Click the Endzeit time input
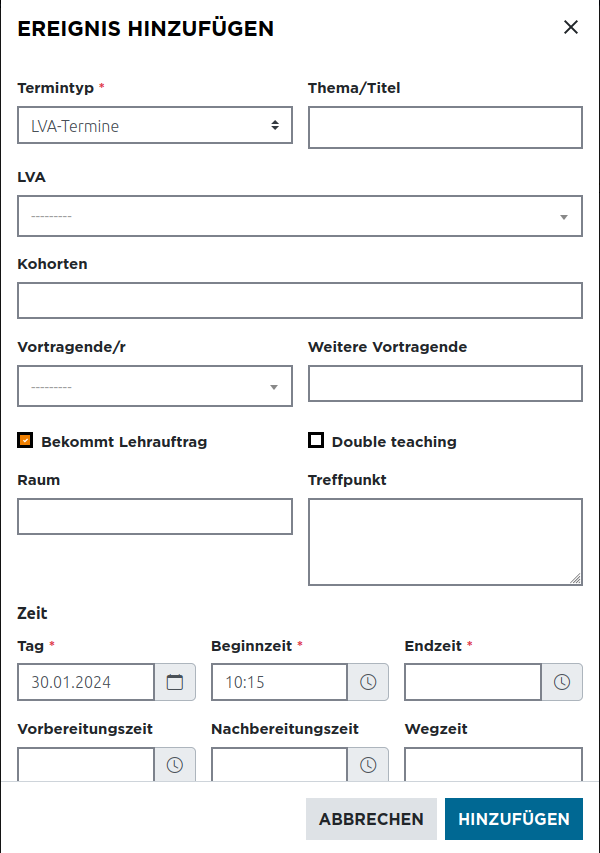Image resolution: width=600 pixels, height=853 pixels. [x=473, y=682]
